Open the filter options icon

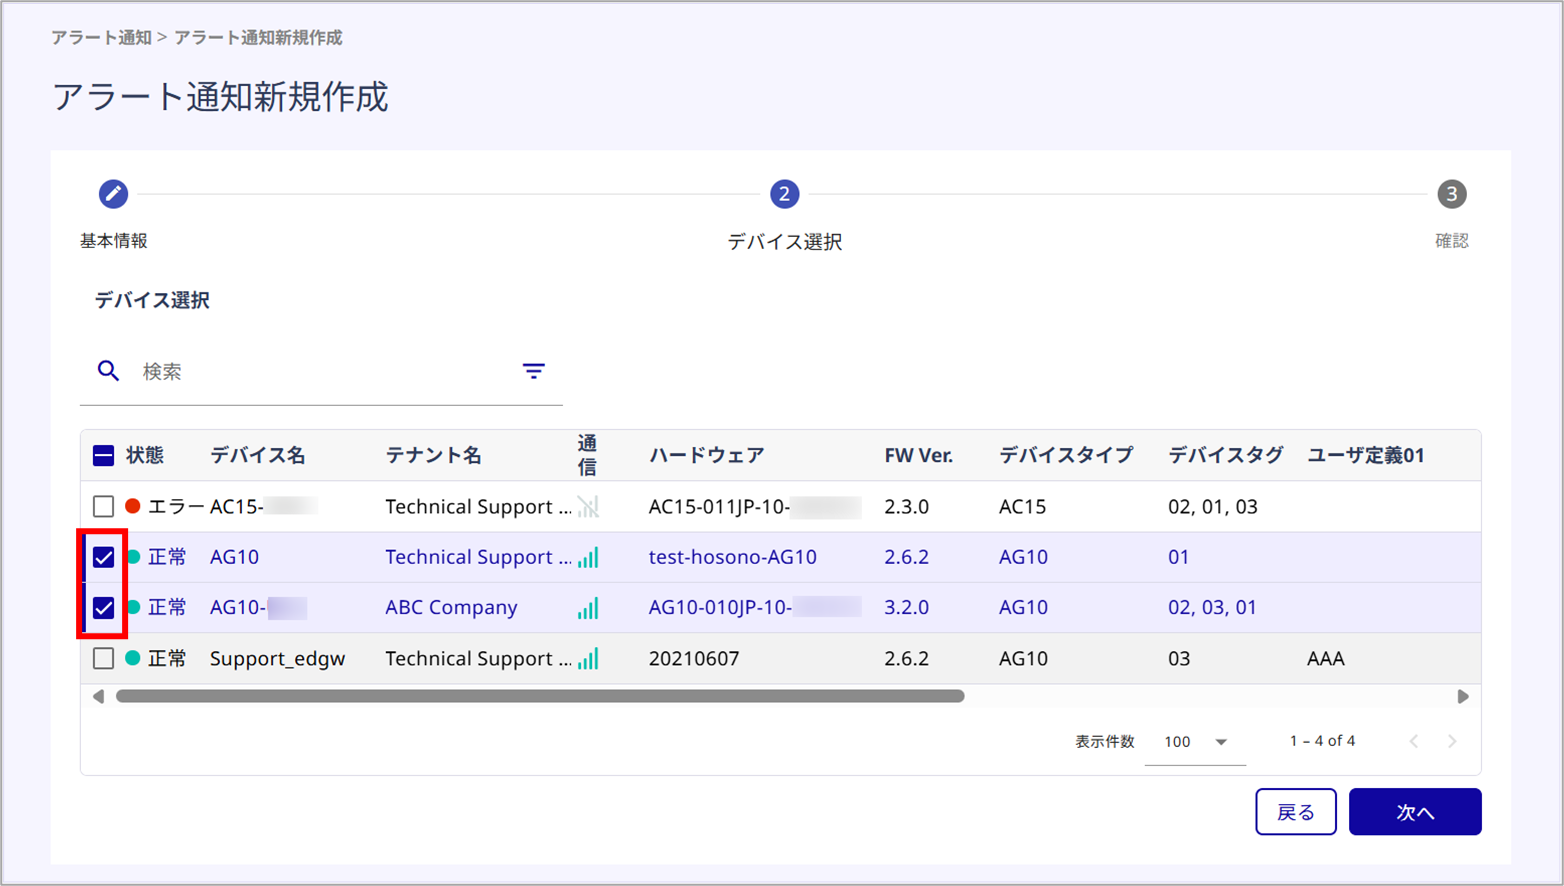[534, 371]
